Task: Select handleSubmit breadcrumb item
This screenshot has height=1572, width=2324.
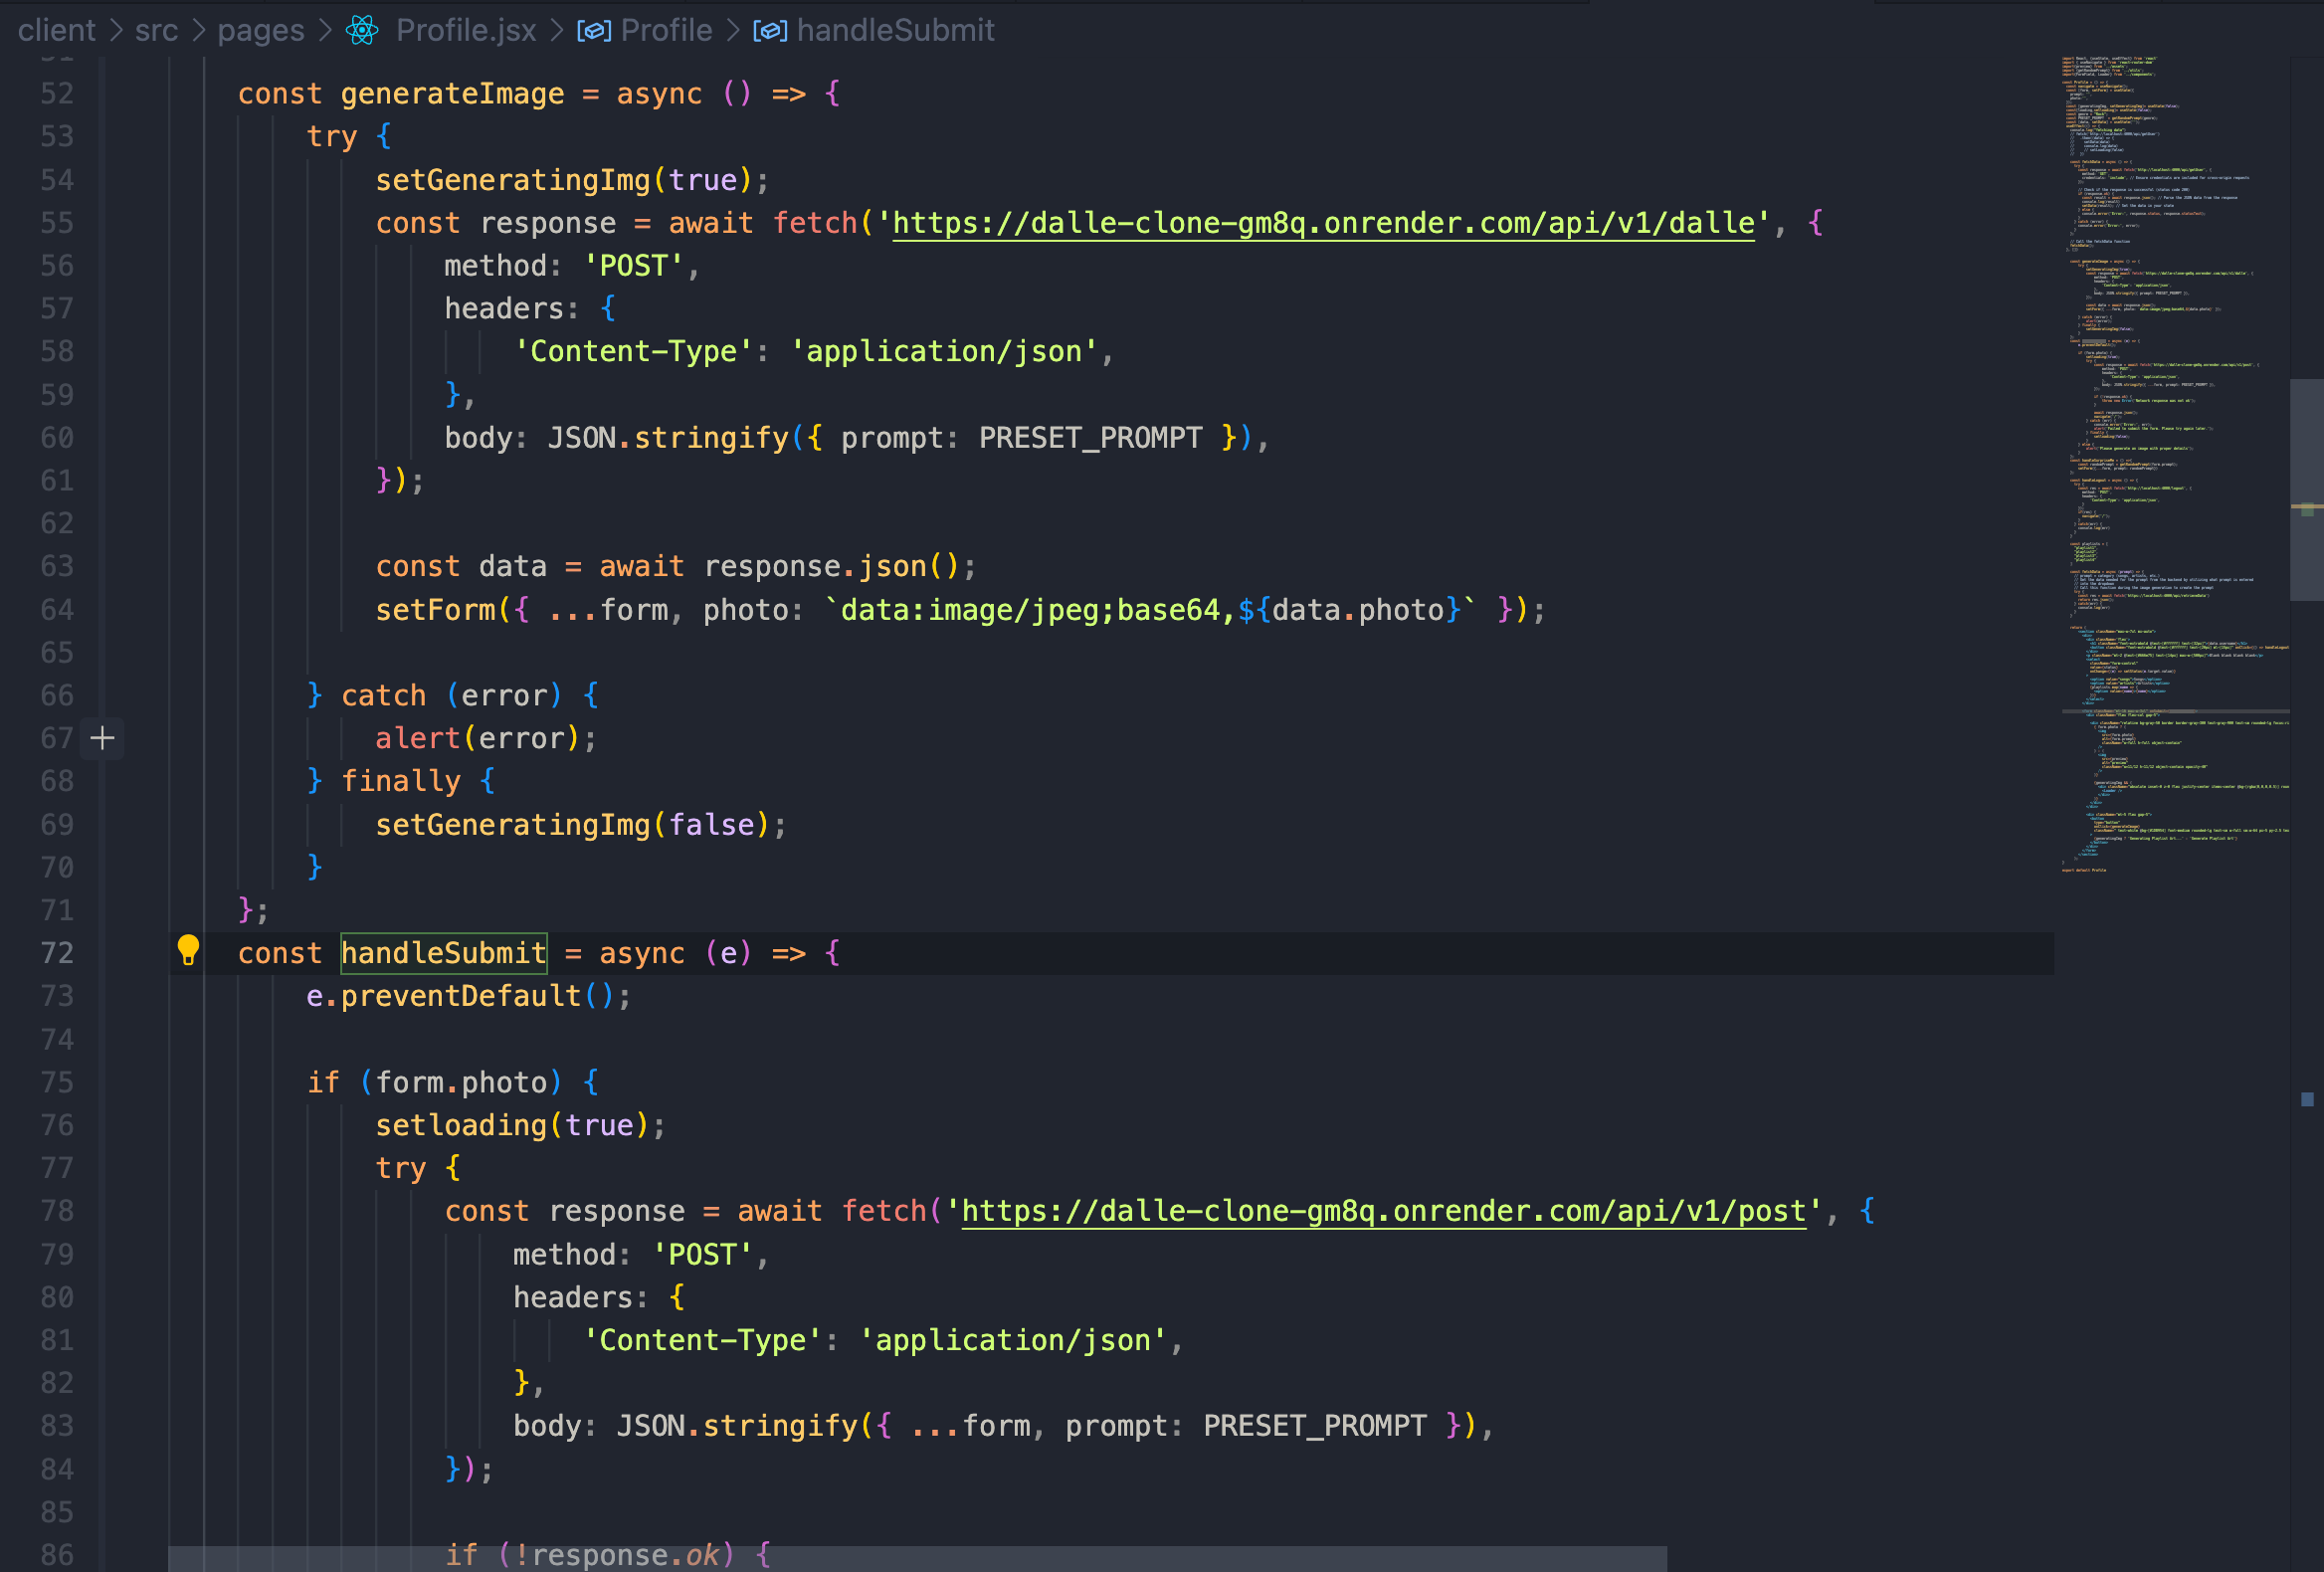Action: (x=895, y=30)
